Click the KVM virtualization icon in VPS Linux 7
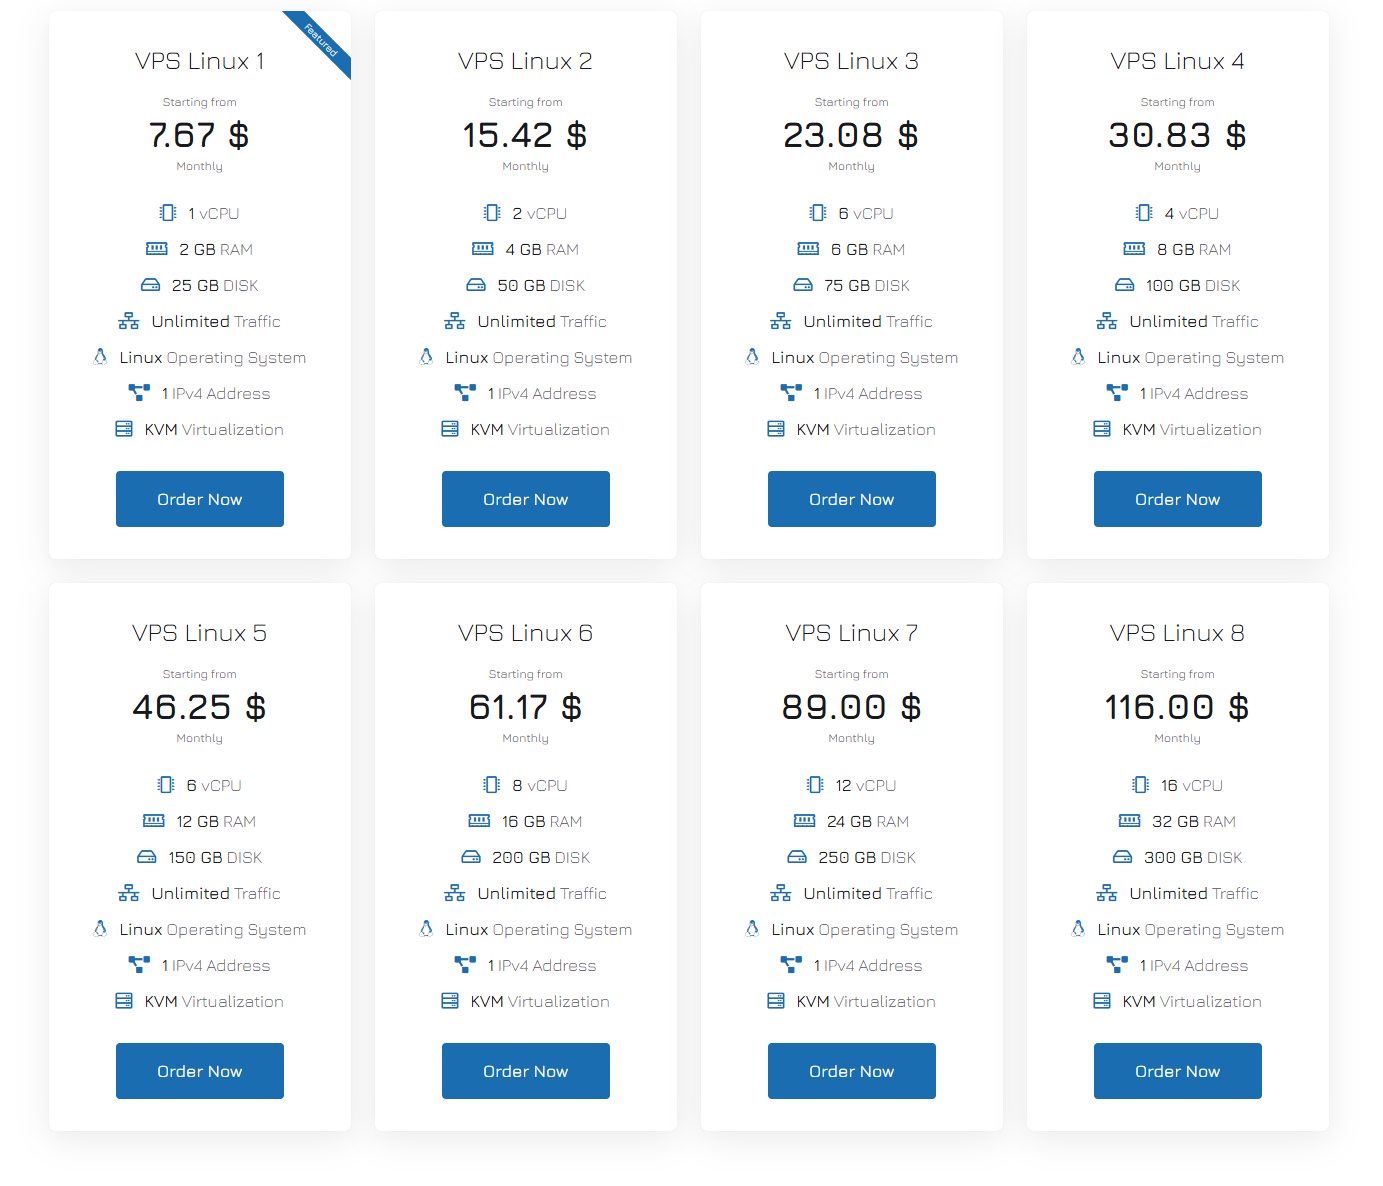 click(776, 1001)
